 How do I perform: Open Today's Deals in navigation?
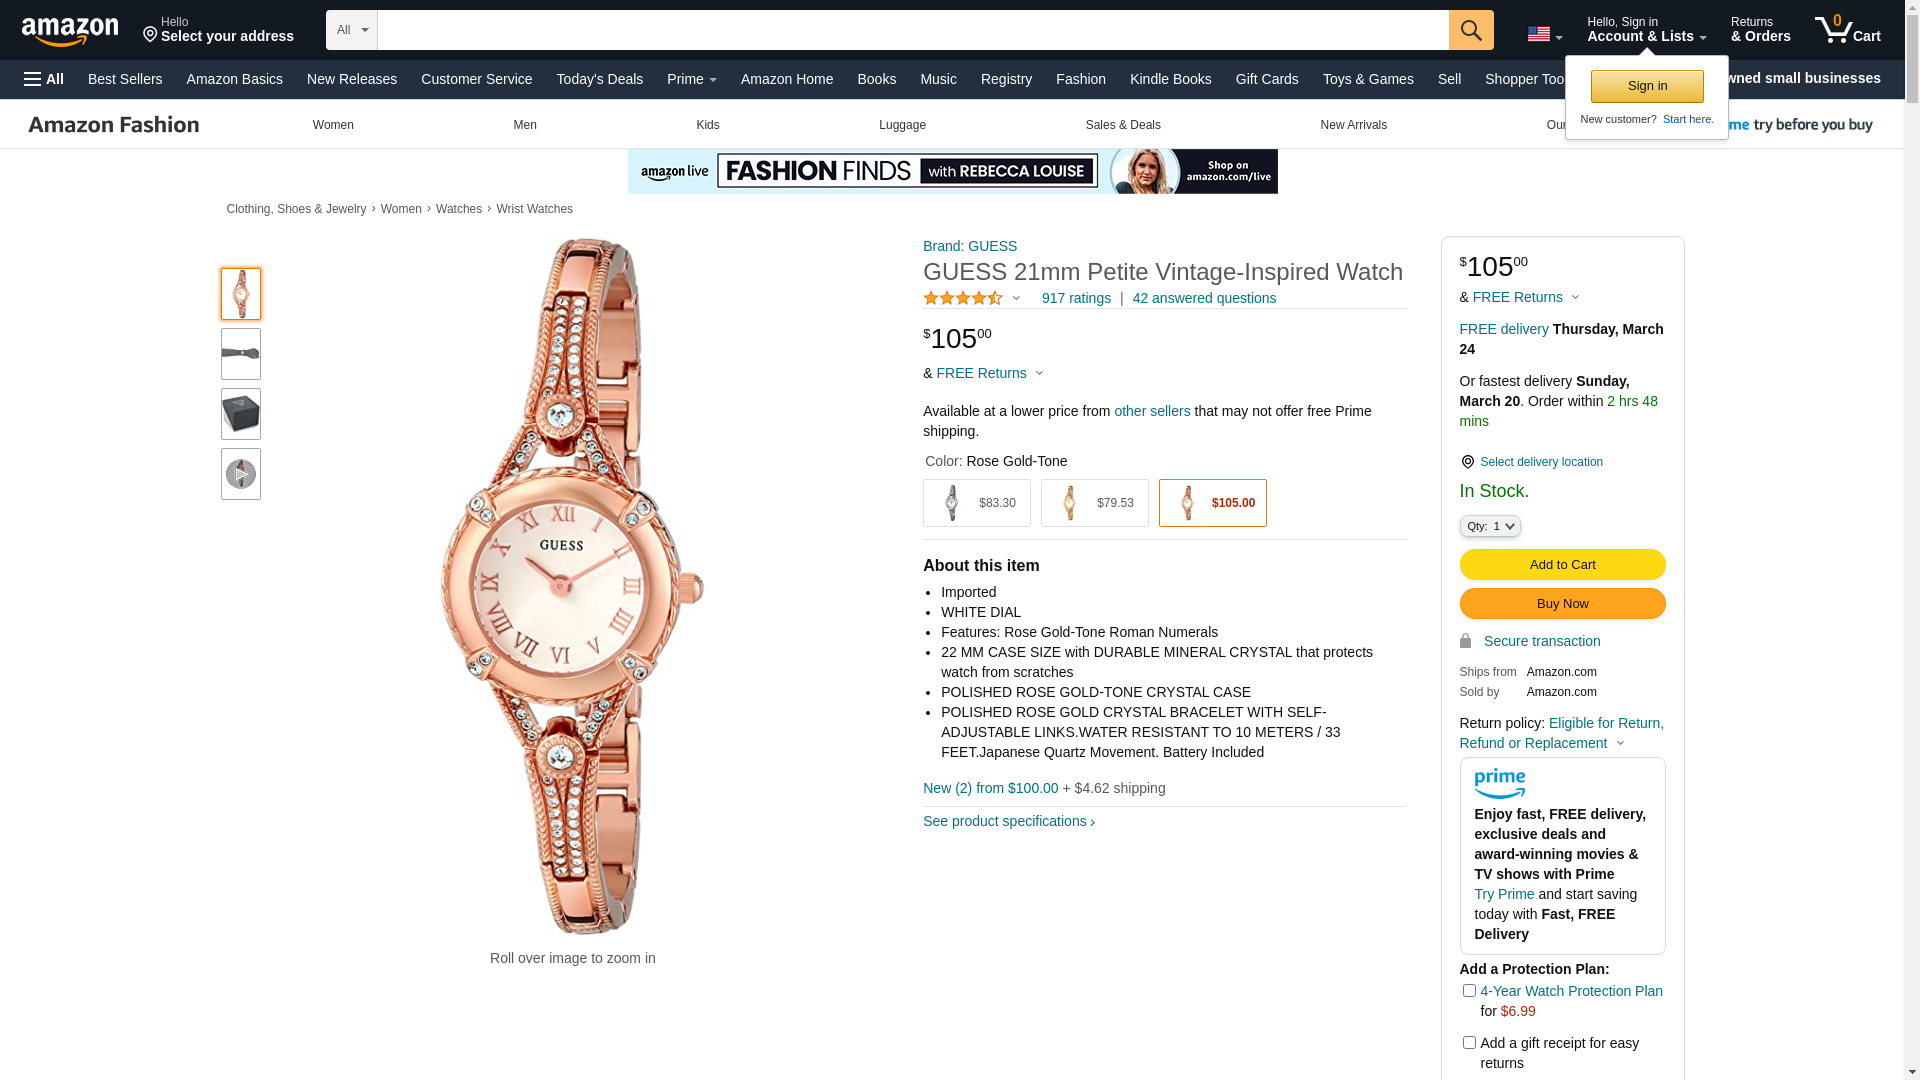coord(600,79)
